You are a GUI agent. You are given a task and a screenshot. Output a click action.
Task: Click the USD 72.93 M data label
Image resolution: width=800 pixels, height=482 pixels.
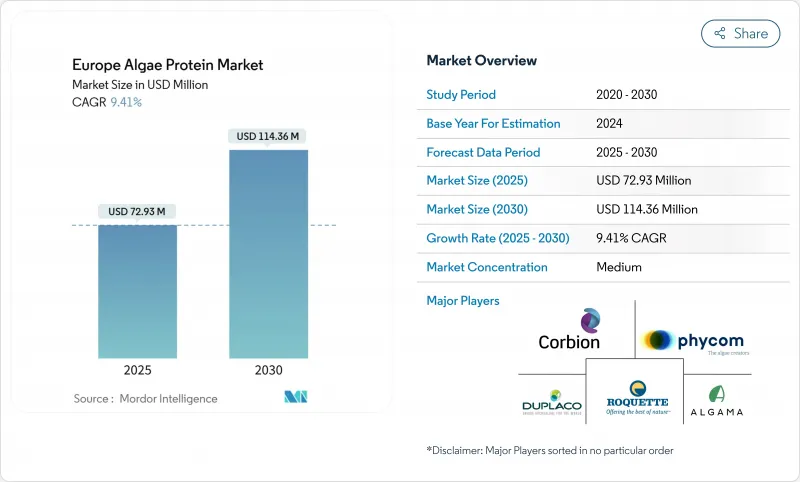137,211
